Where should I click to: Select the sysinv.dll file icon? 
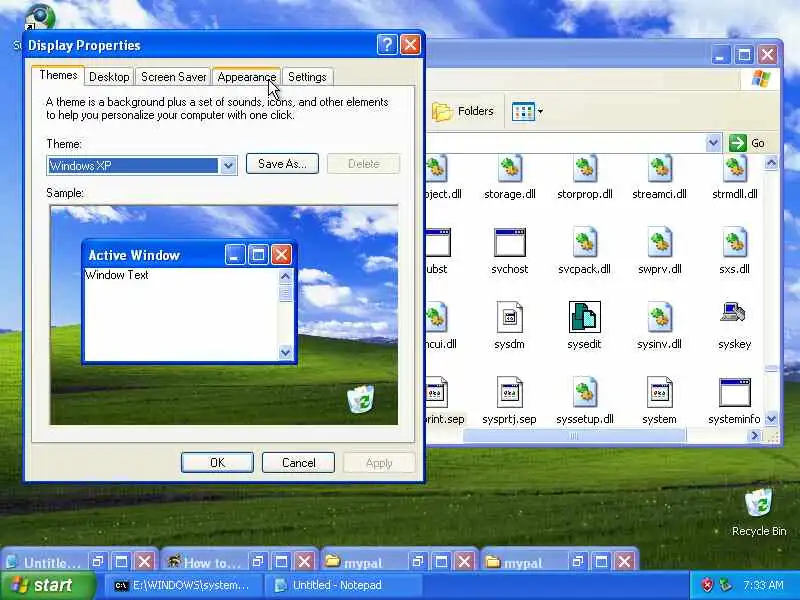pyautogui.click(x=659, y=317)
